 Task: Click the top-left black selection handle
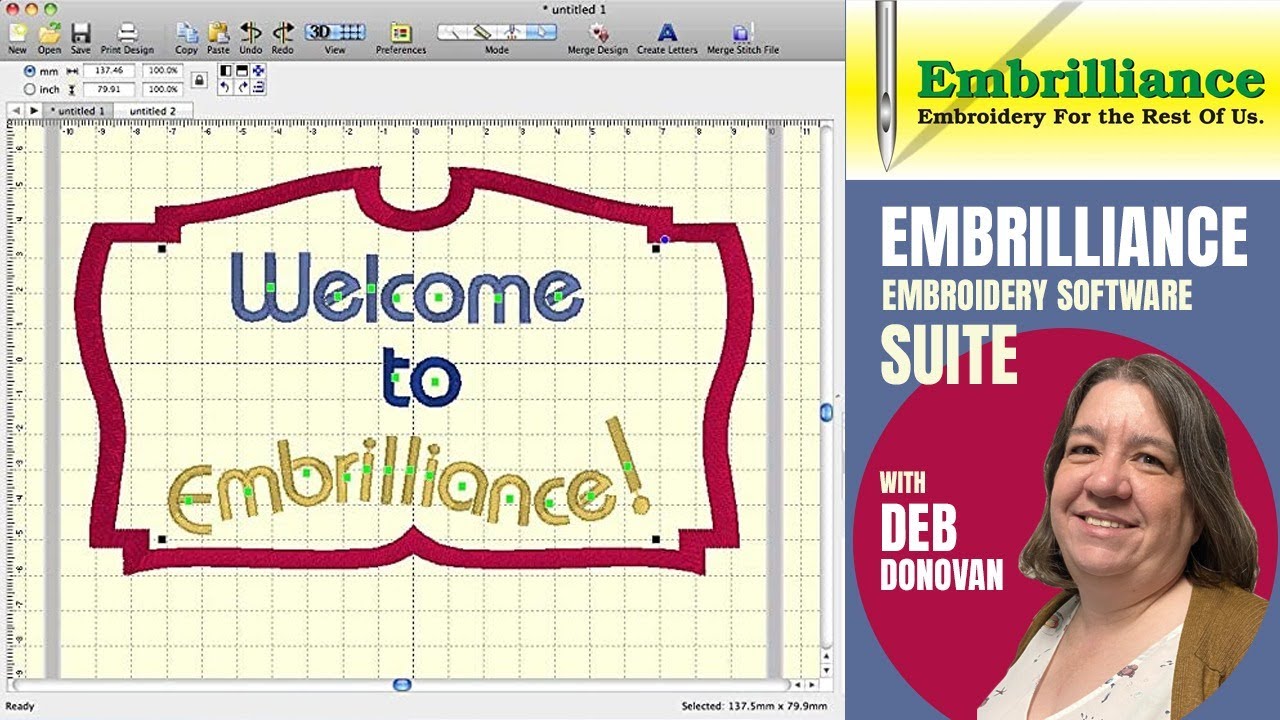[162, 248]
